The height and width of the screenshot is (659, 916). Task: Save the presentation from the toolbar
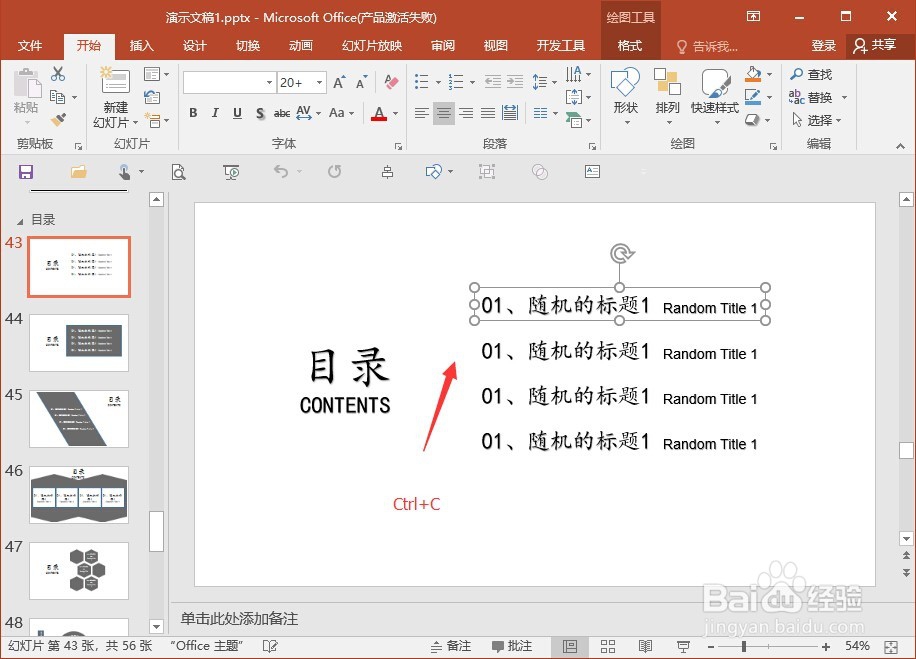click(26, 172)
